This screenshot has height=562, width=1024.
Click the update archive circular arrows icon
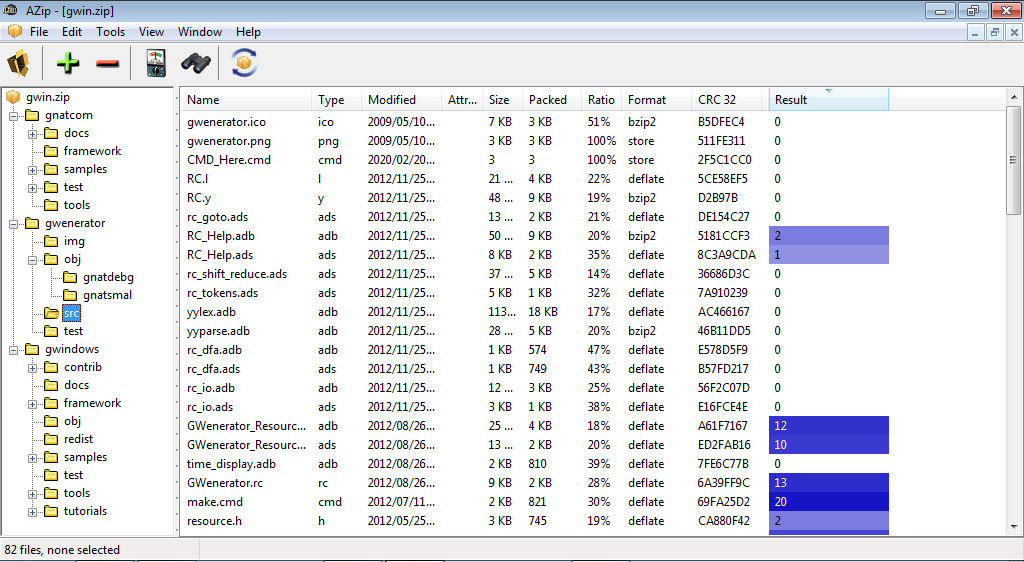click(244, 64)
